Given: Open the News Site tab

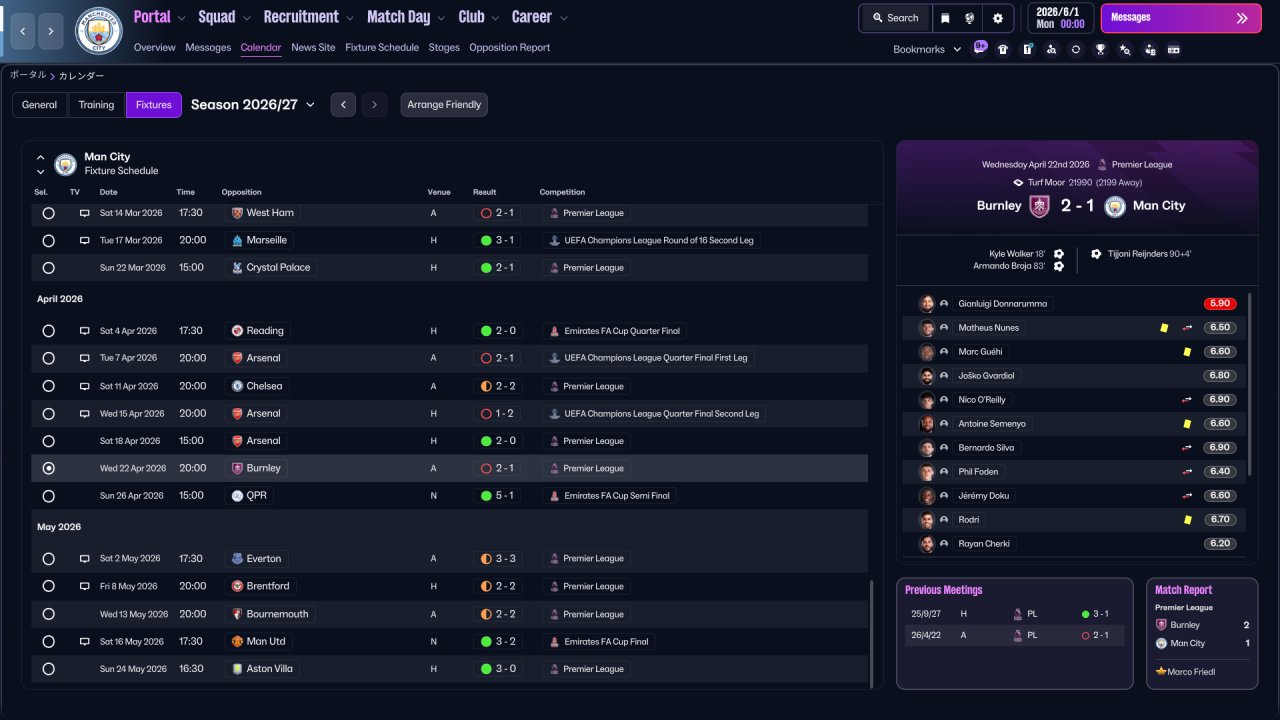Looking at the screenshot, I should [313, 48].
